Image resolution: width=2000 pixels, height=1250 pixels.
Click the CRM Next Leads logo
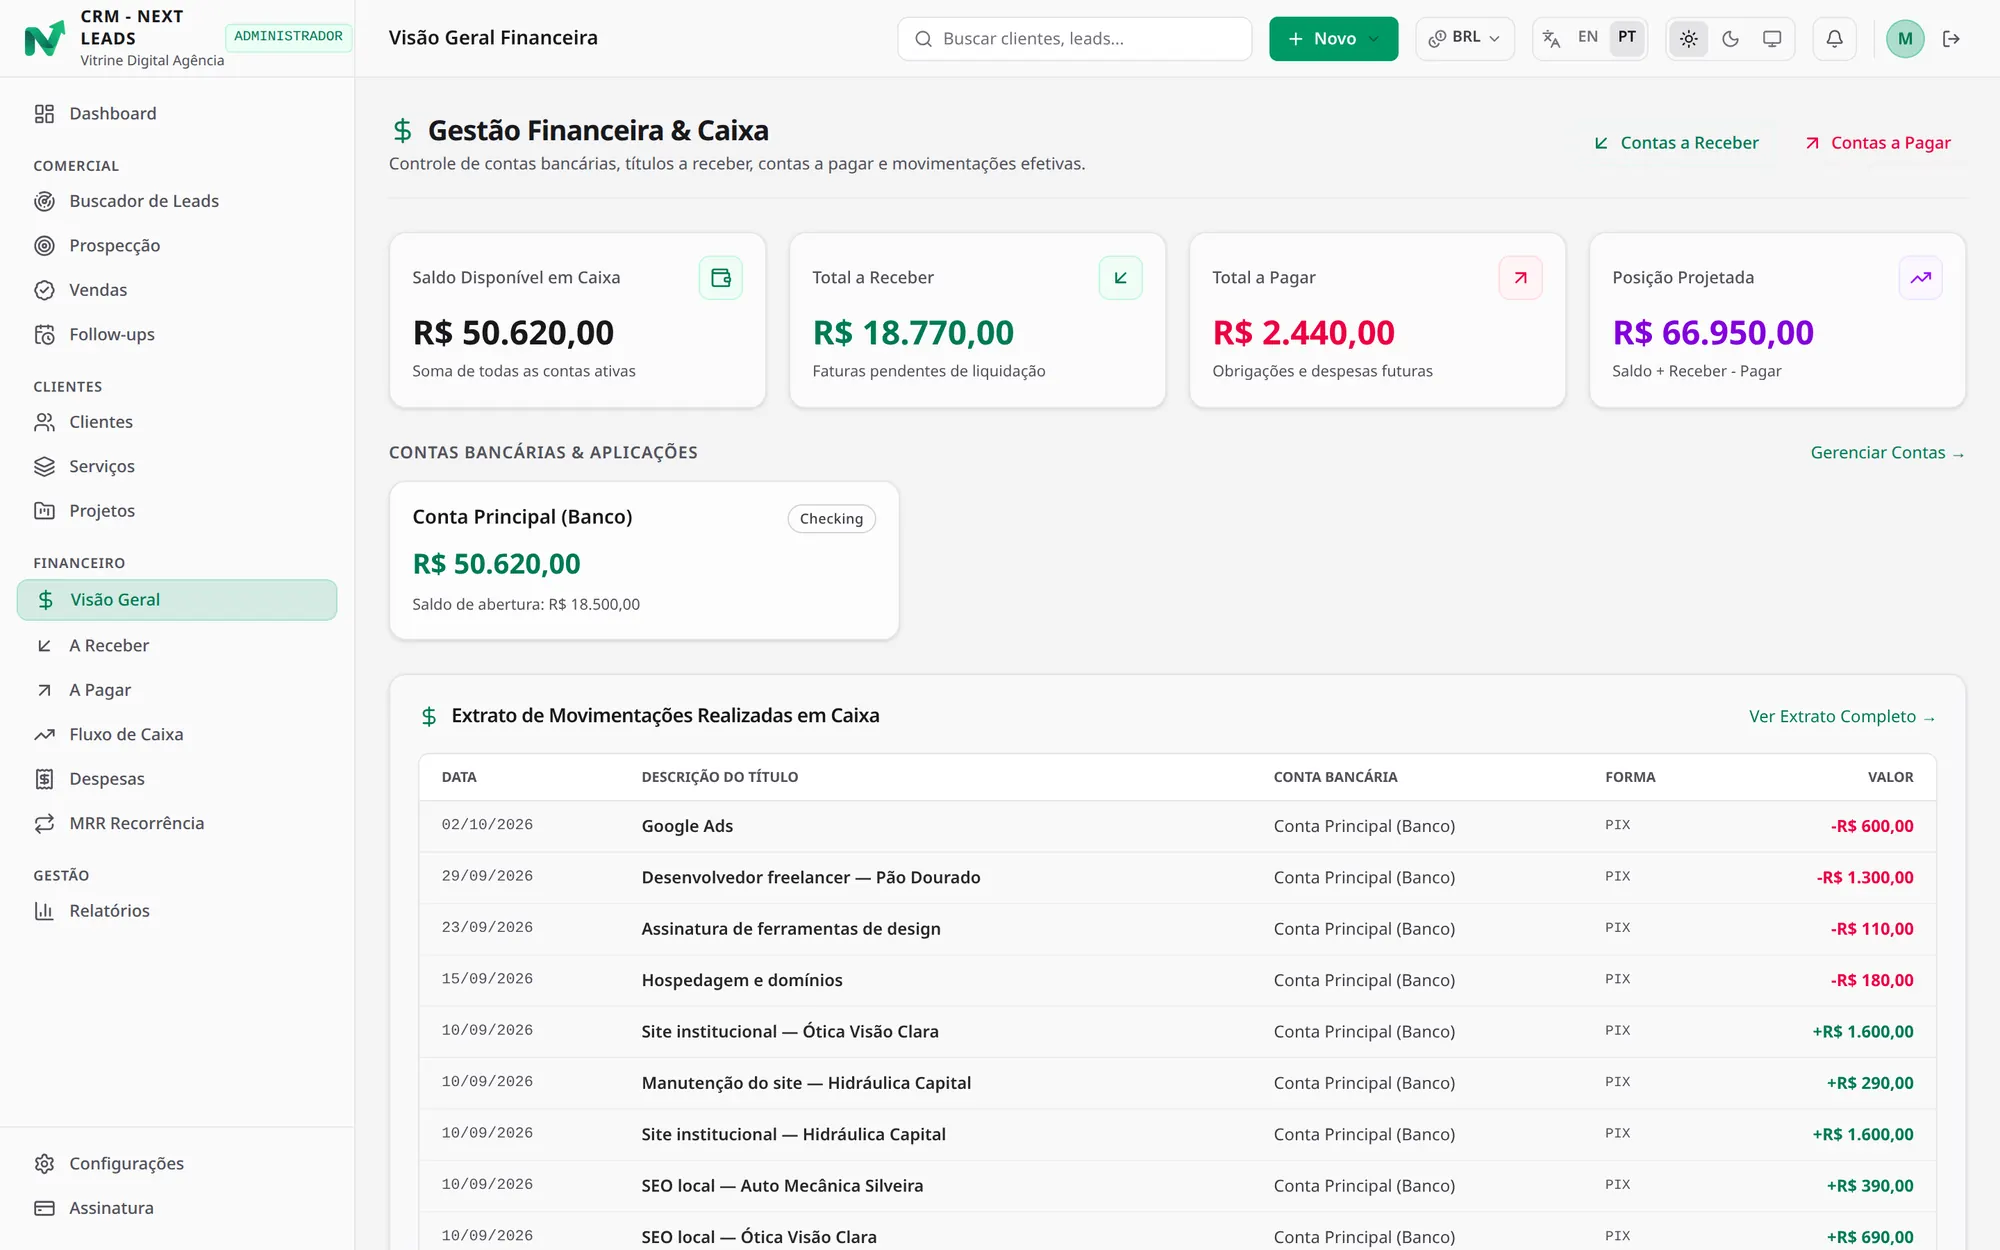point(44,38)
